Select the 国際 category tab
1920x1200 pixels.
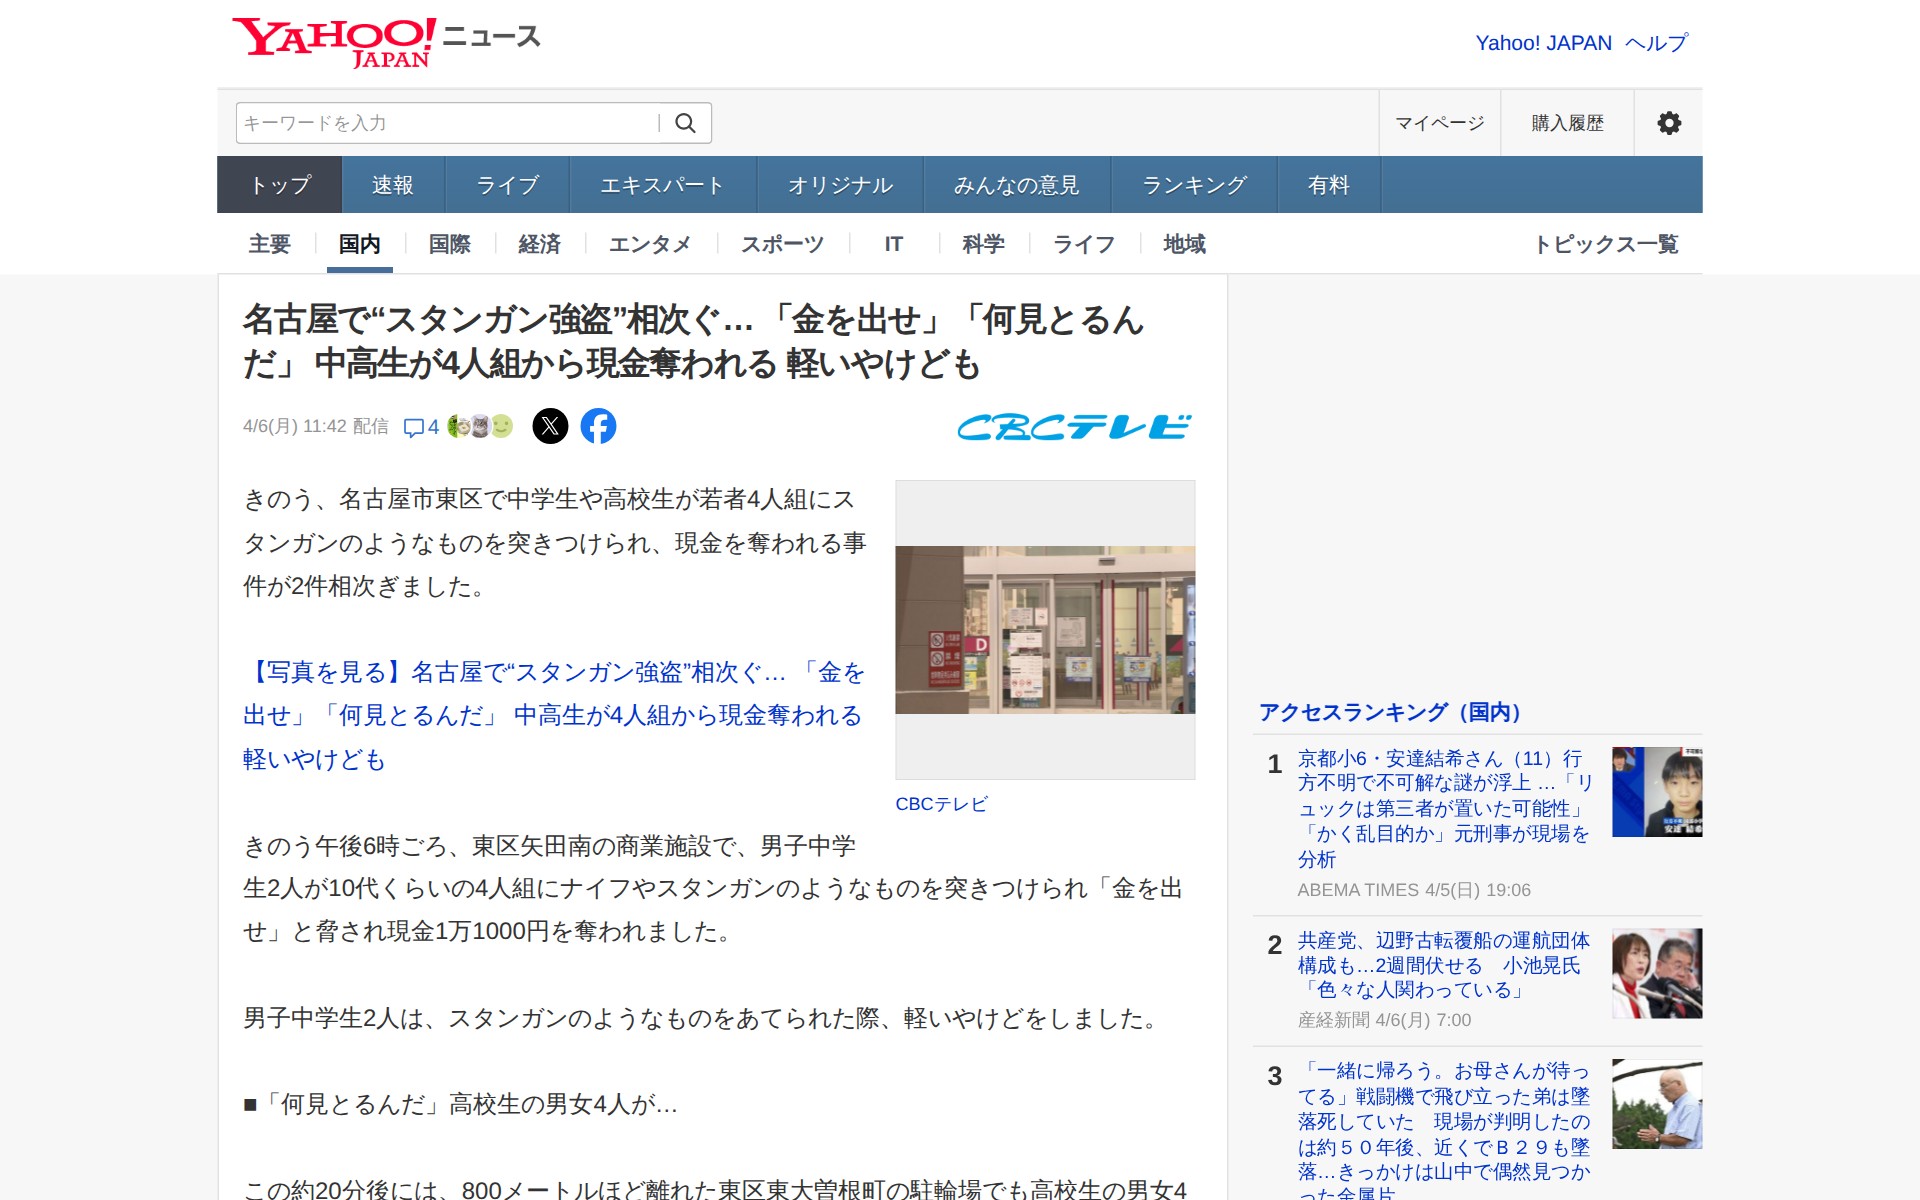pos(449,244)
